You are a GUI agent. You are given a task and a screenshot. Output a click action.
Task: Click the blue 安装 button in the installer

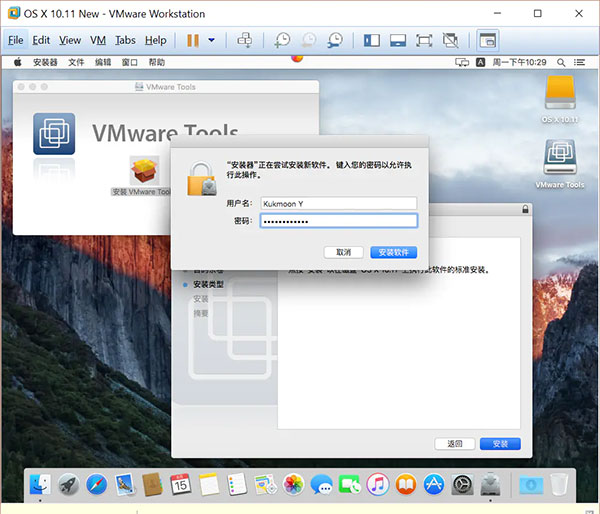tap(500, 444)
